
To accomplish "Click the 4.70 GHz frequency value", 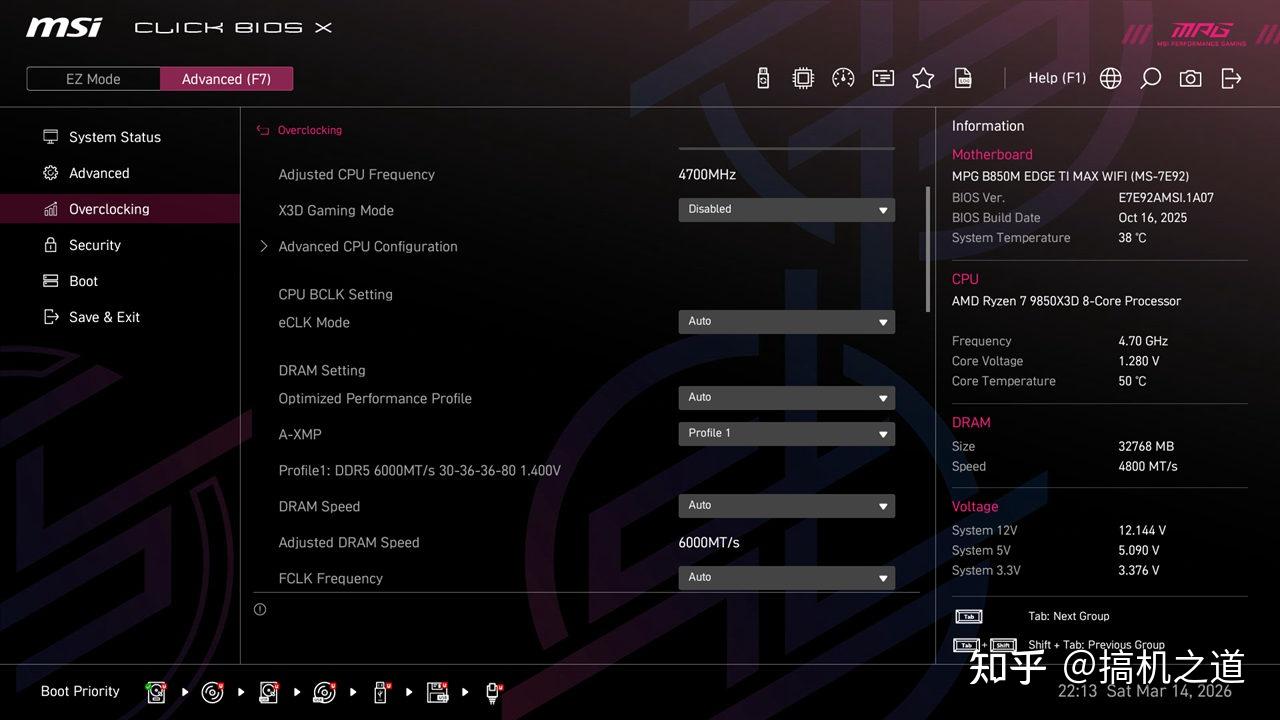I will tap(1143, 341).
